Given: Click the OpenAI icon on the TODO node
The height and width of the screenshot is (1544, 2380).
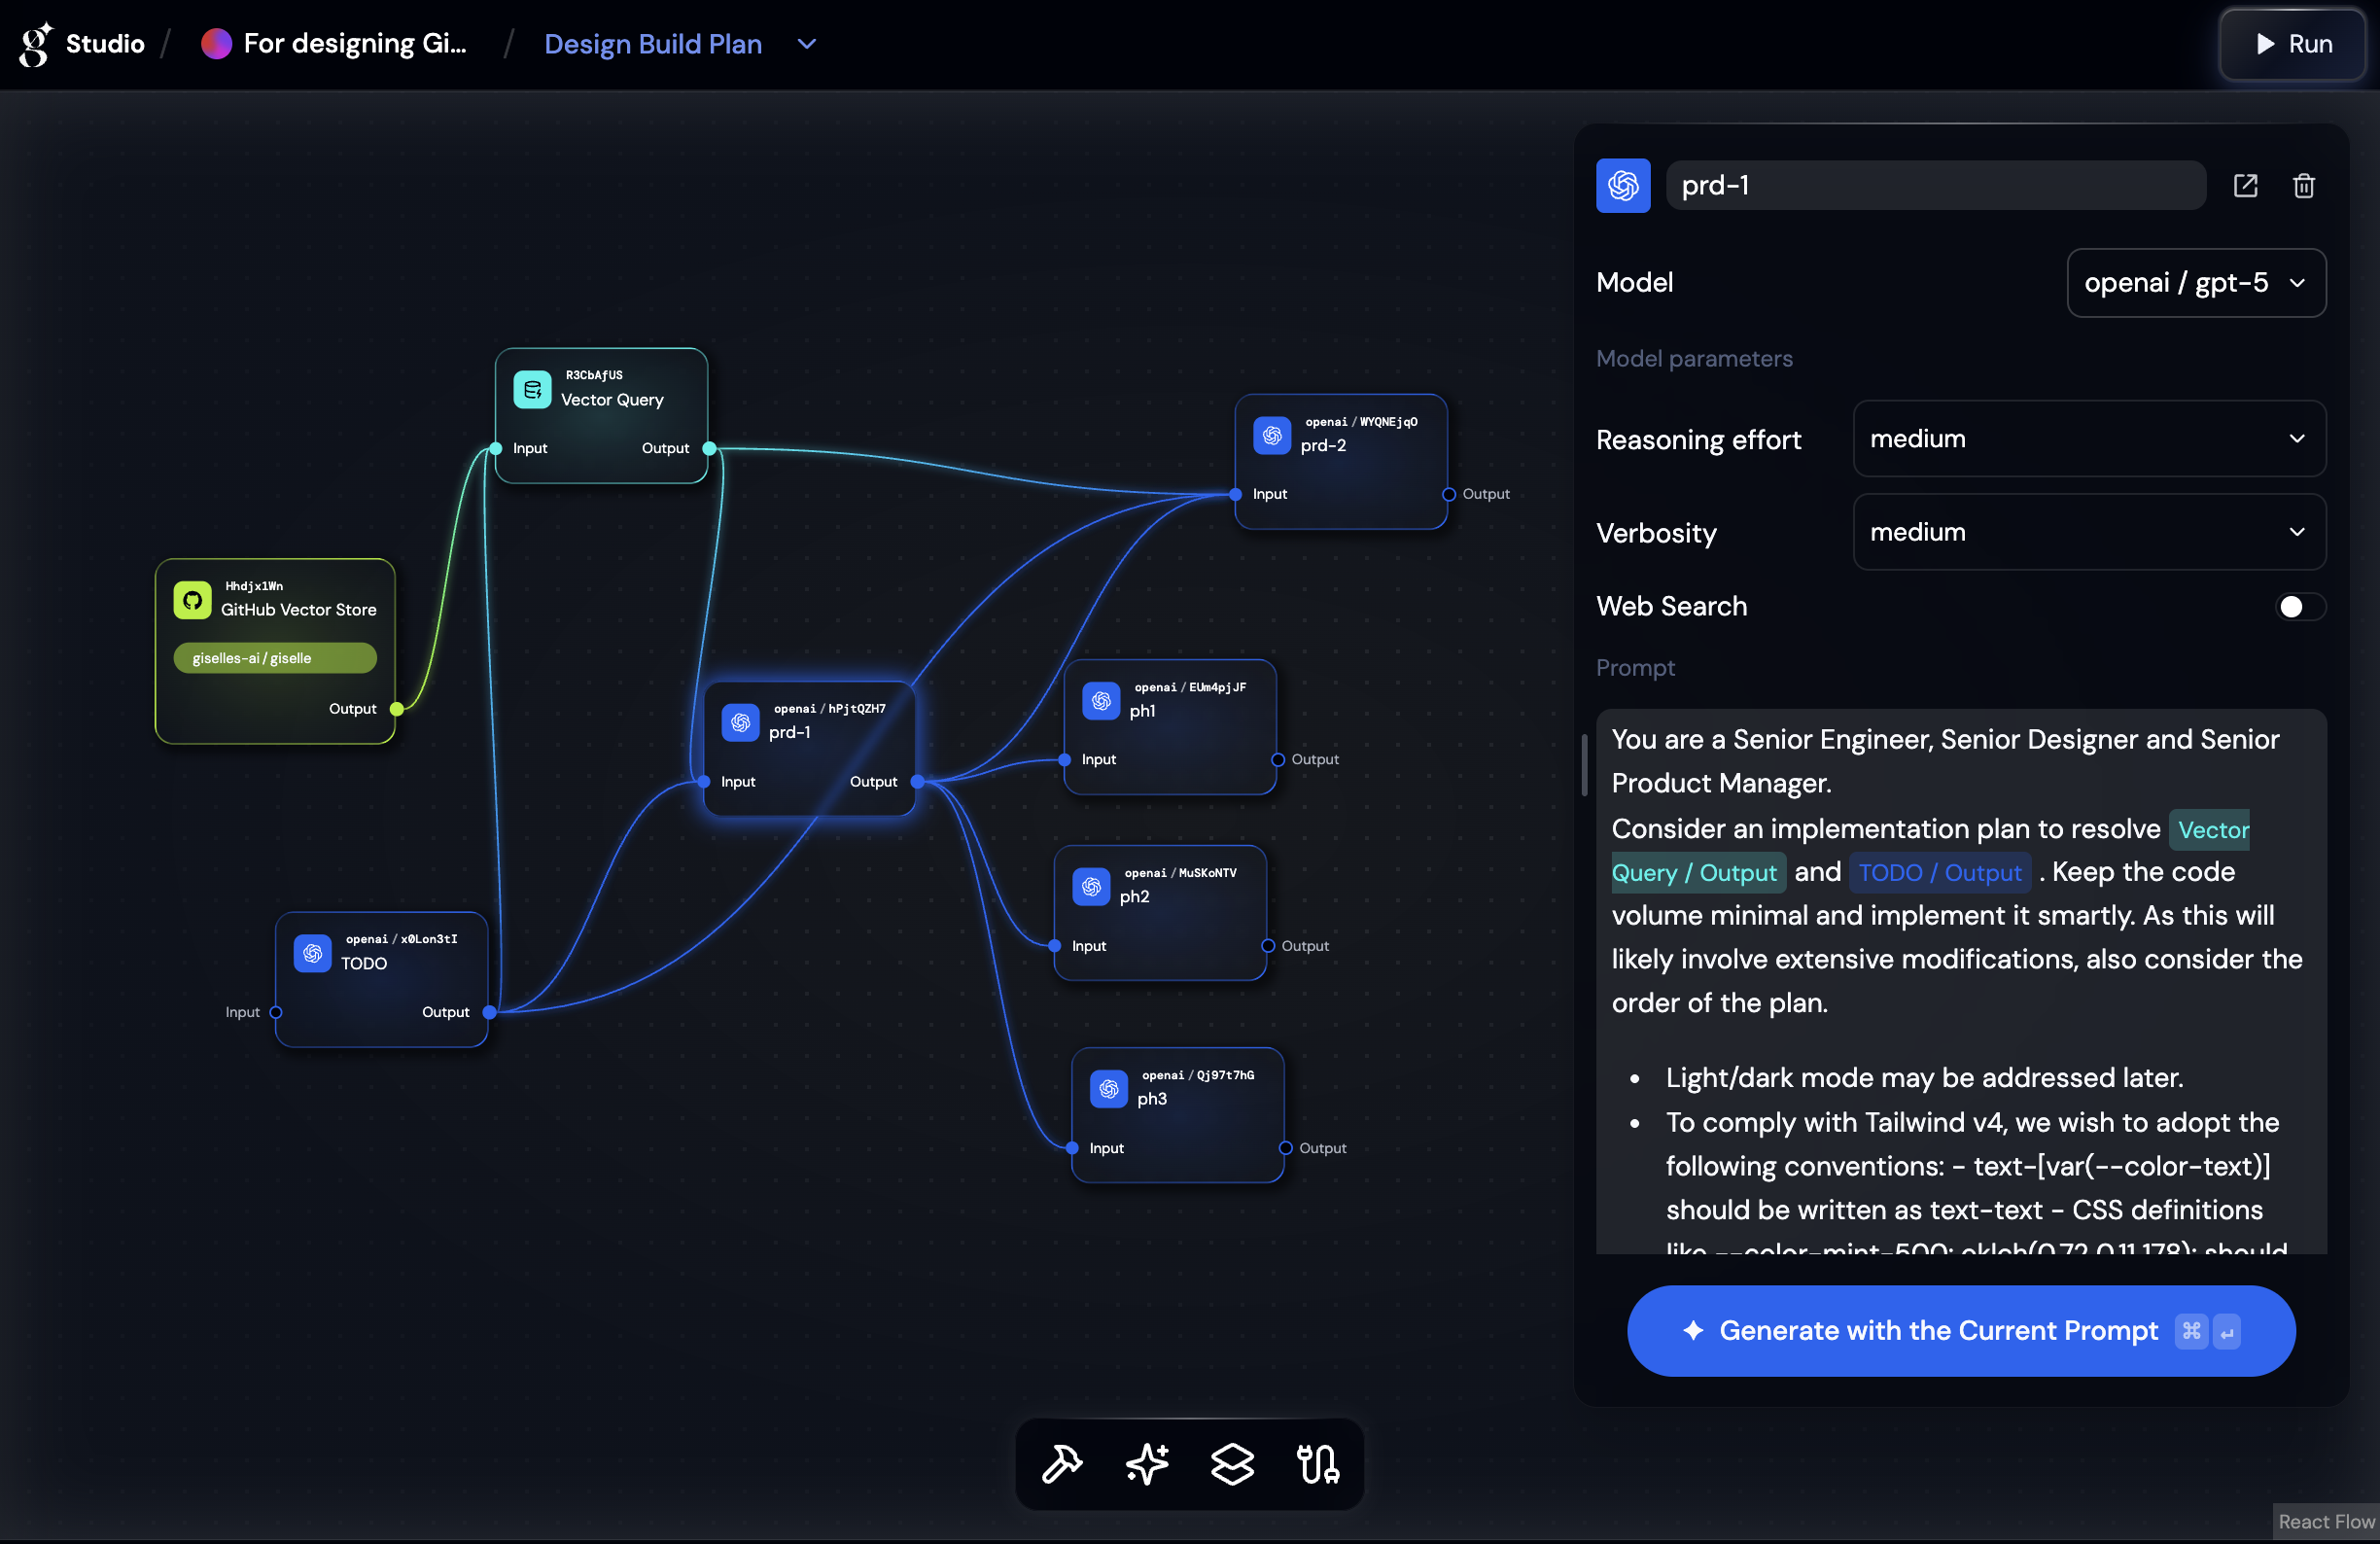Looking at the screenshot, I should (x=312, y=953).
